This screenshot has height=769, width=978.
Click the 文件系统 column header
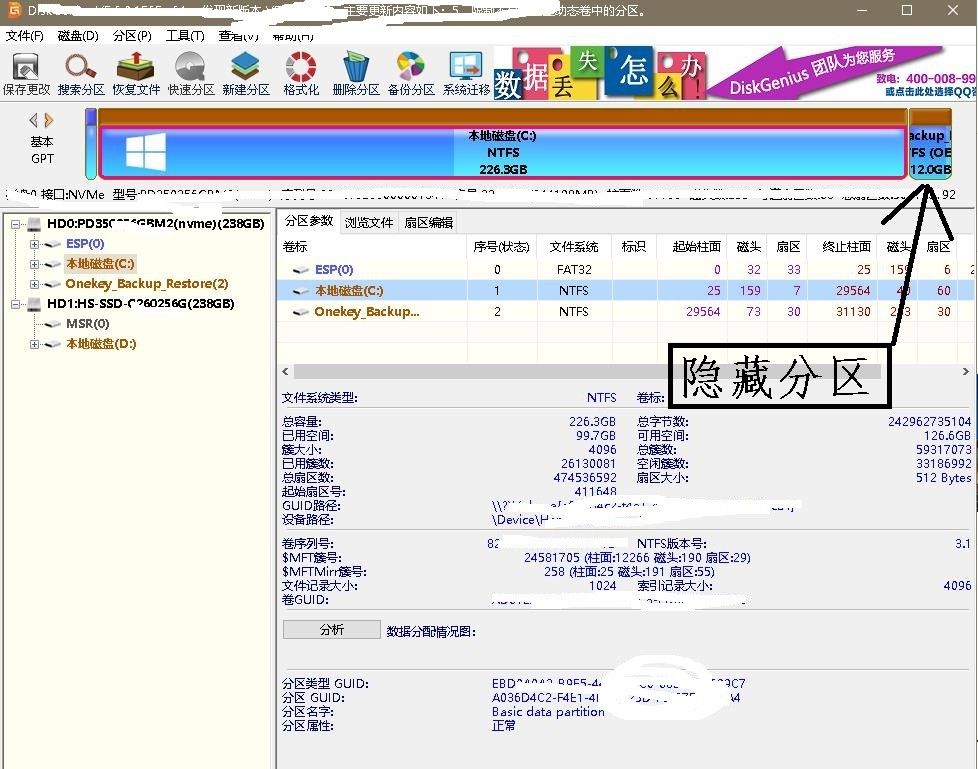point(574,247)
